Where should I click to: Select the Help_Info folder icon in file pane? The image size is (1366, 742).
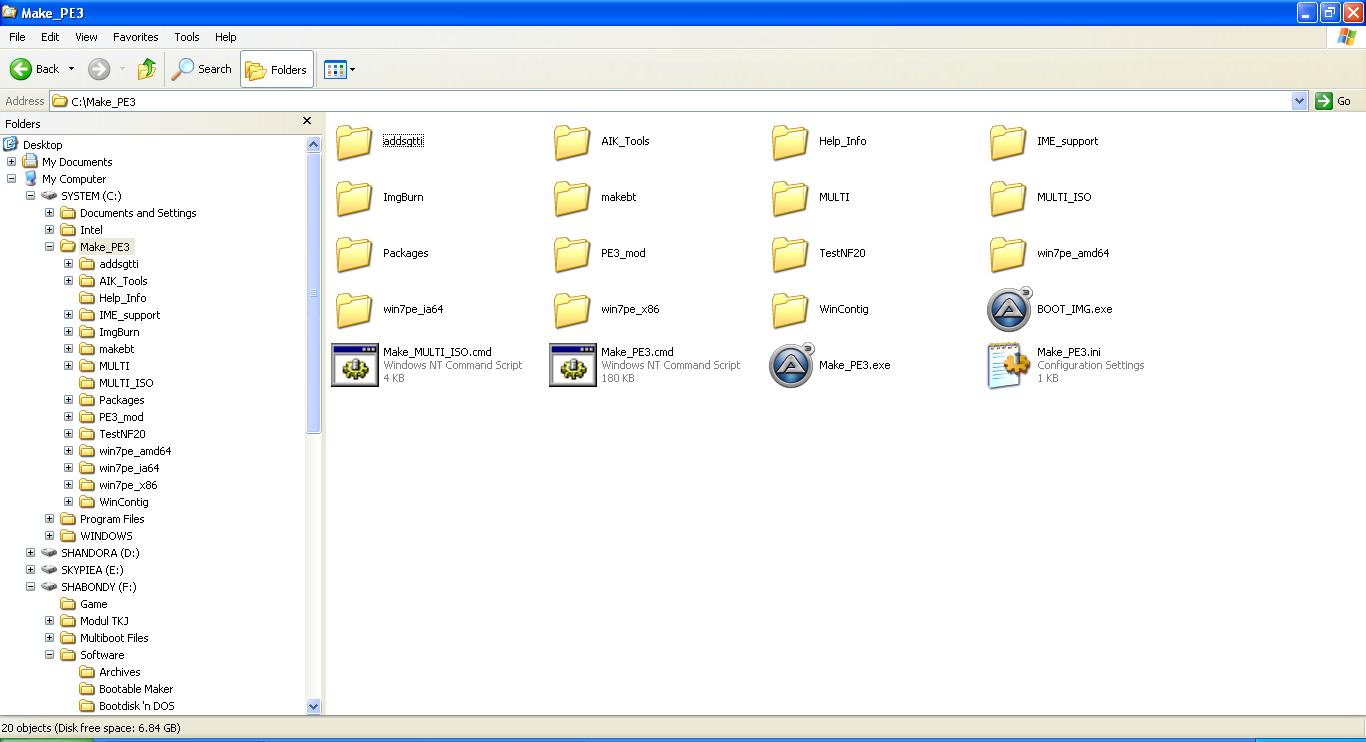[791, 141]
